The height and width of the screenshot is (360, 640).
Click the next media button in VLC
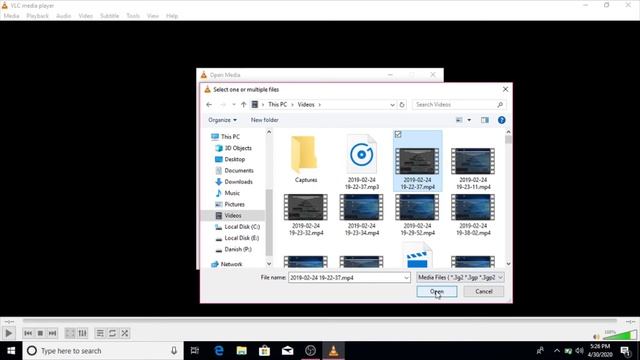pyautogui.click(x=52, y=333)
